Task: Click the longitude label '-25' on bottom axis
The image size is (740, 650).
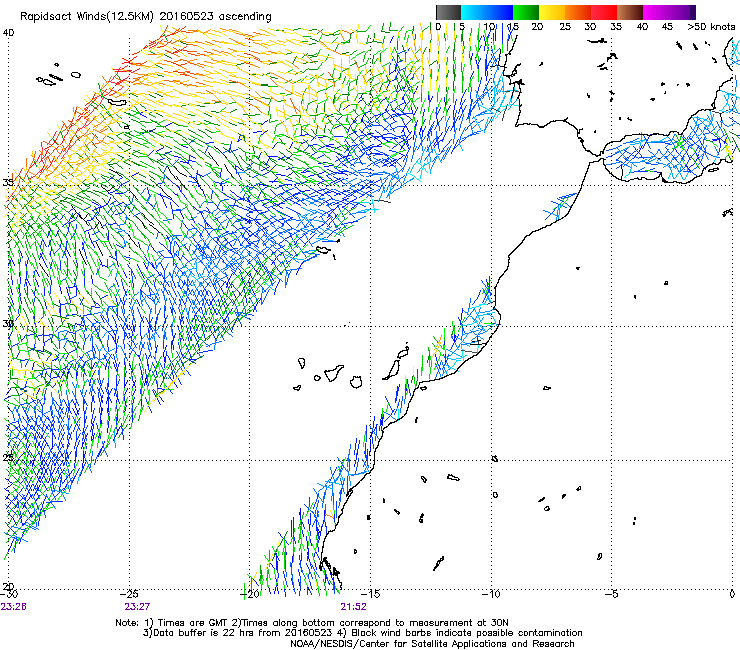Action: [x=129, y=594]
